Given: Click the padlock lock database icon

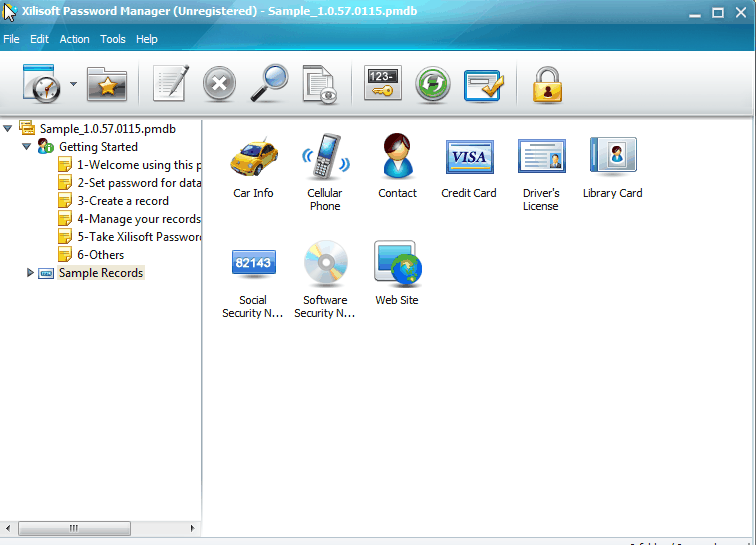Looking at the screenshot, I should point(547,84).
